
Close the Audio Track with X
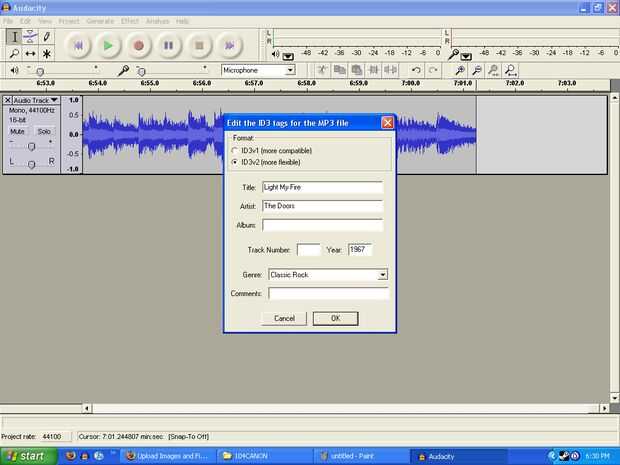pos(8,100)
